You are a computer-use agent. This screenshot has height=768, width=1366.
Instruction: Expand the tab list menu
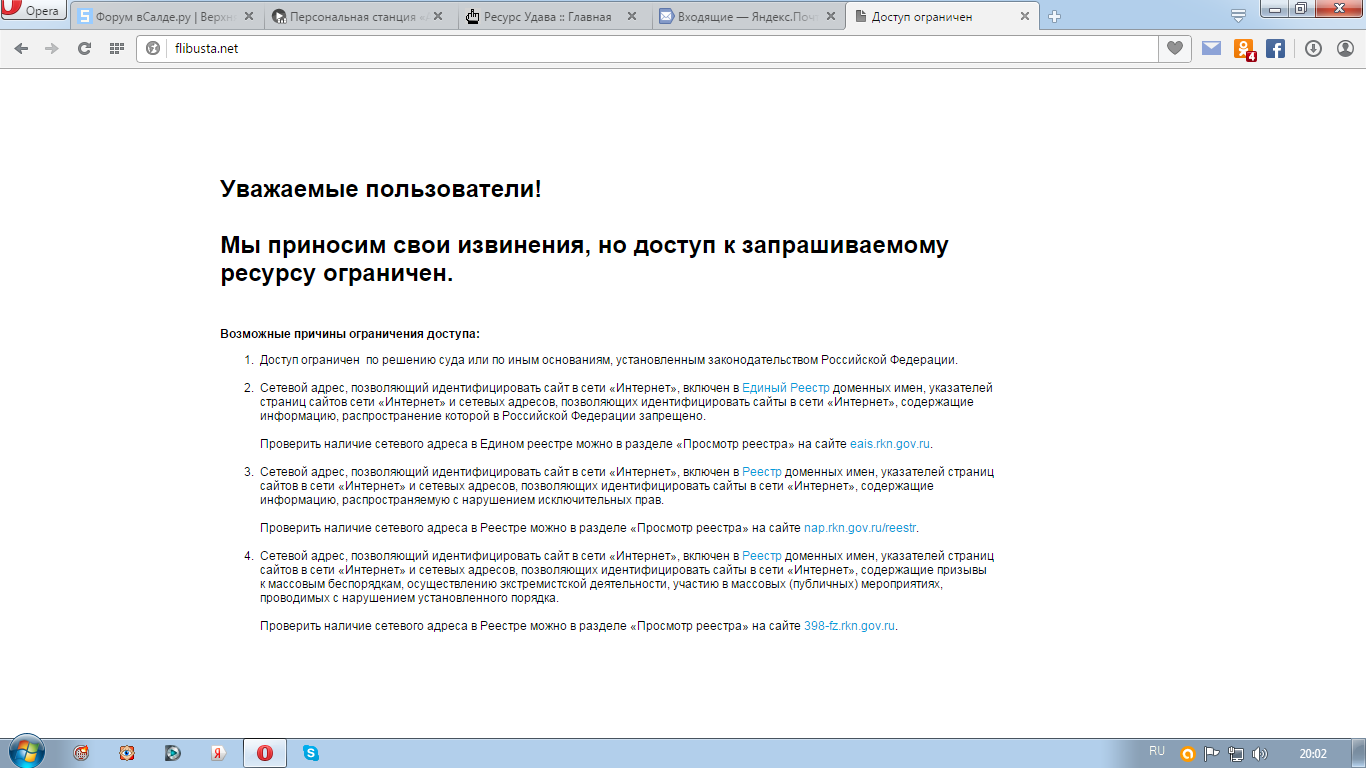(x=1238, y=16)
